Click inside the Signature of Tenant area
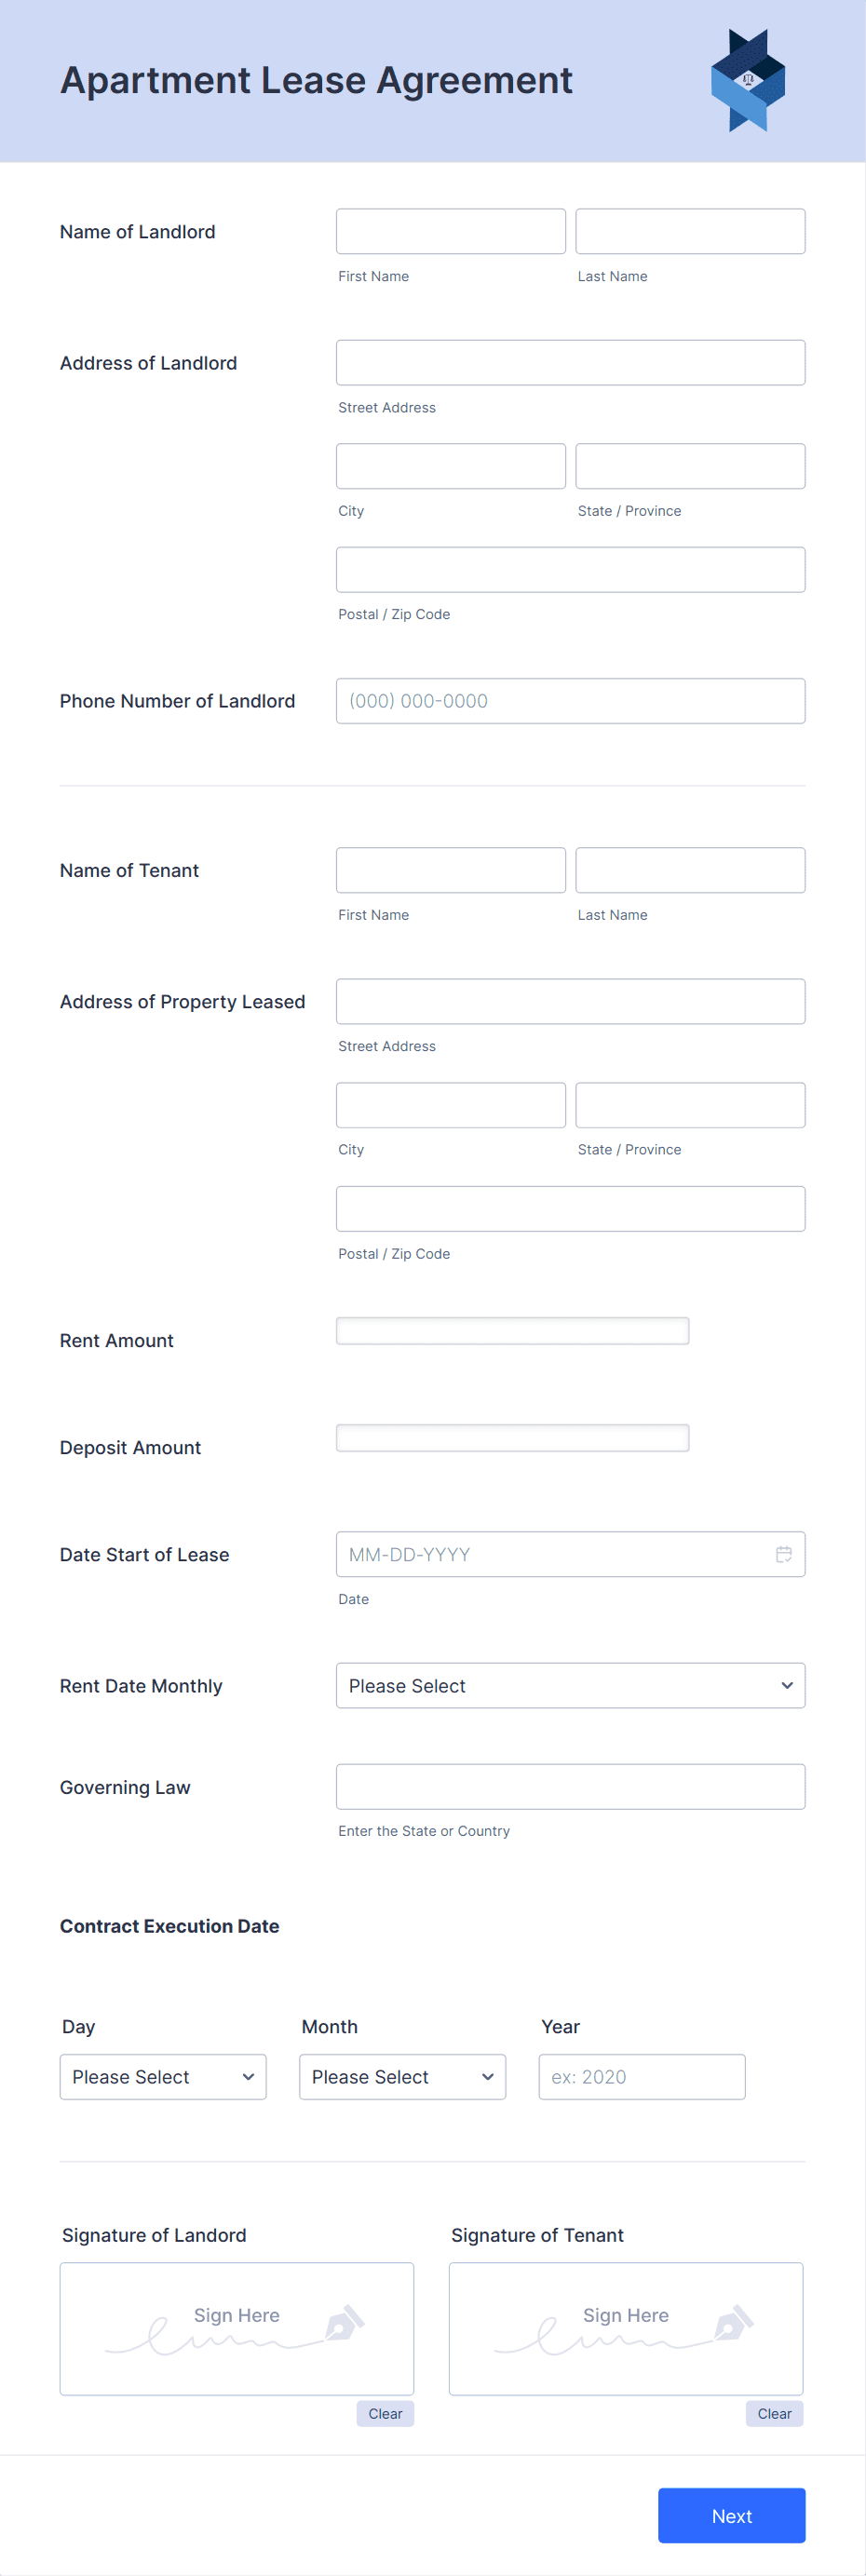 tap(626, 2330)
